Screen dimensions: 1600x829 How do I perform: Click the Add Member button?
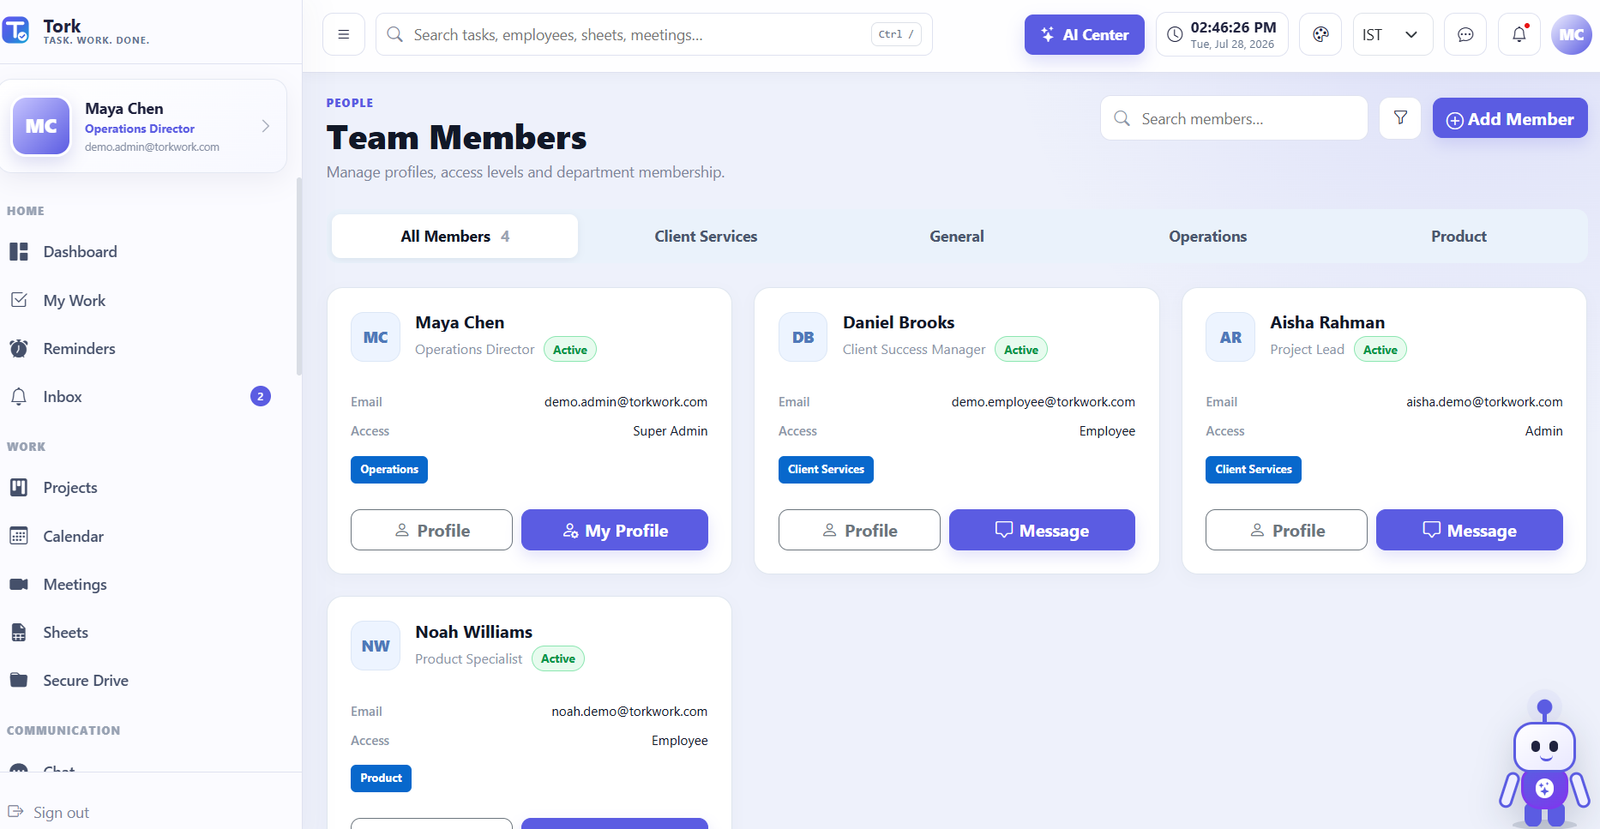coord(1509,118)
